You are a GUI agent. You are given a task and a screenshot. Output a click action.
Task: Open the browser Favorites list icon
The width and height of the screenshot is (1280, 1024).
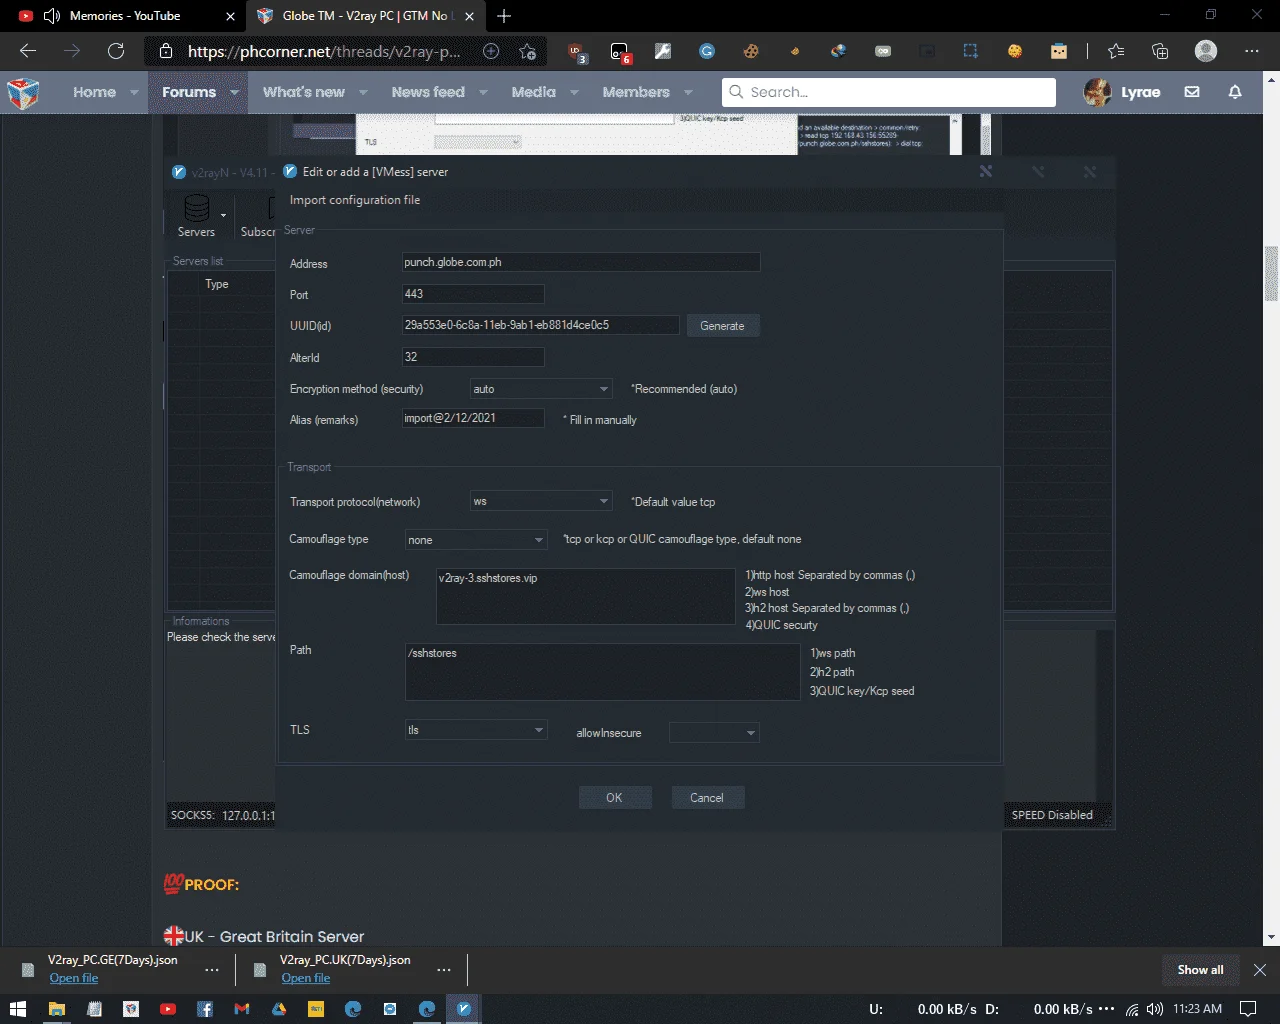pyautogui.click(x=1116, y=51)
